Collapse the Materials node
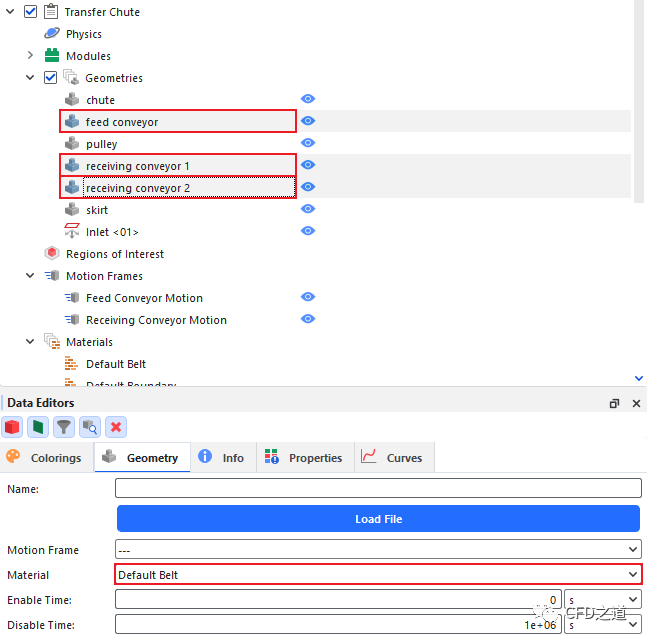The width and height of the screenshot is (647, 641). [x=30, y=341]
